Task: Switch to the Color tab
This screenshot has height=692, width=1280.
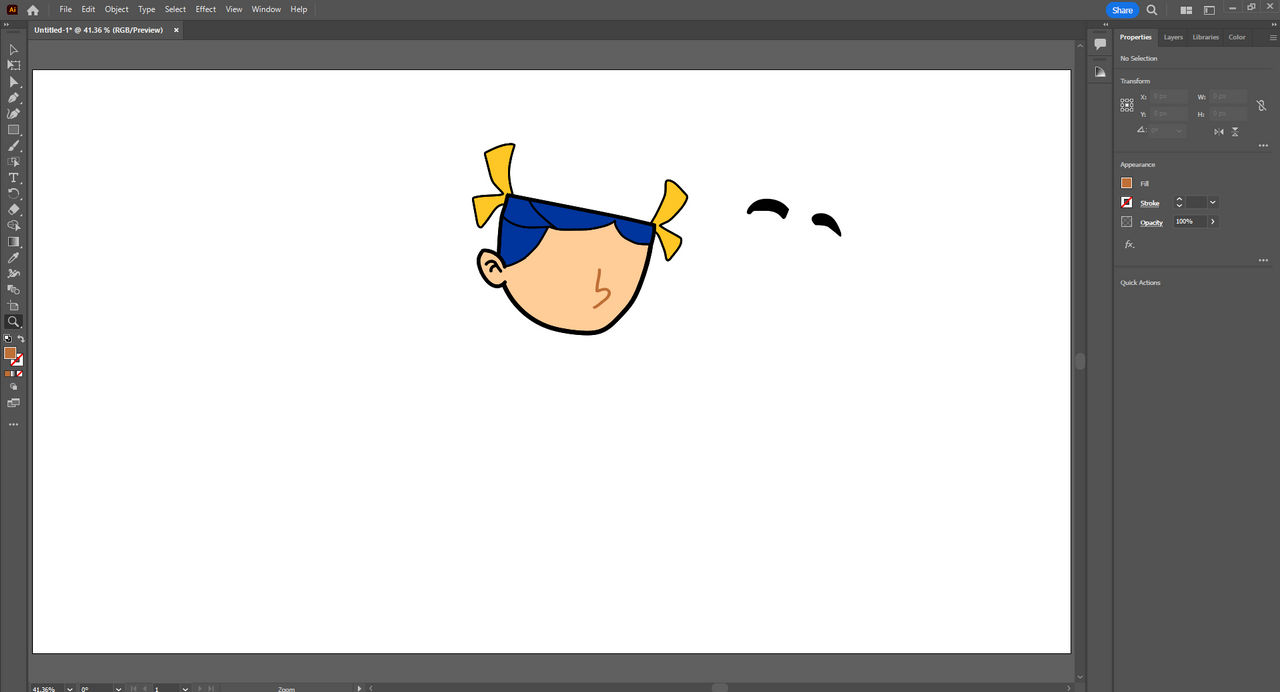Action: tap(1237, 37)
